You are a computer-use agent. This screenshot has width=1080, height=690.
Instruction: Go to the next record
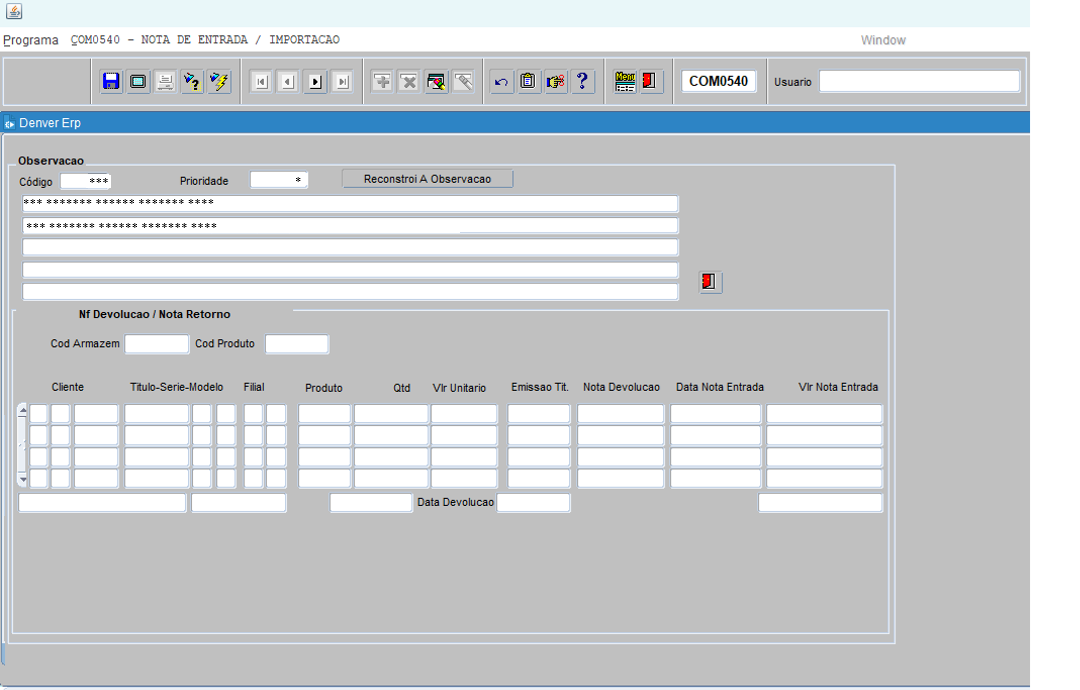(315, 82)
